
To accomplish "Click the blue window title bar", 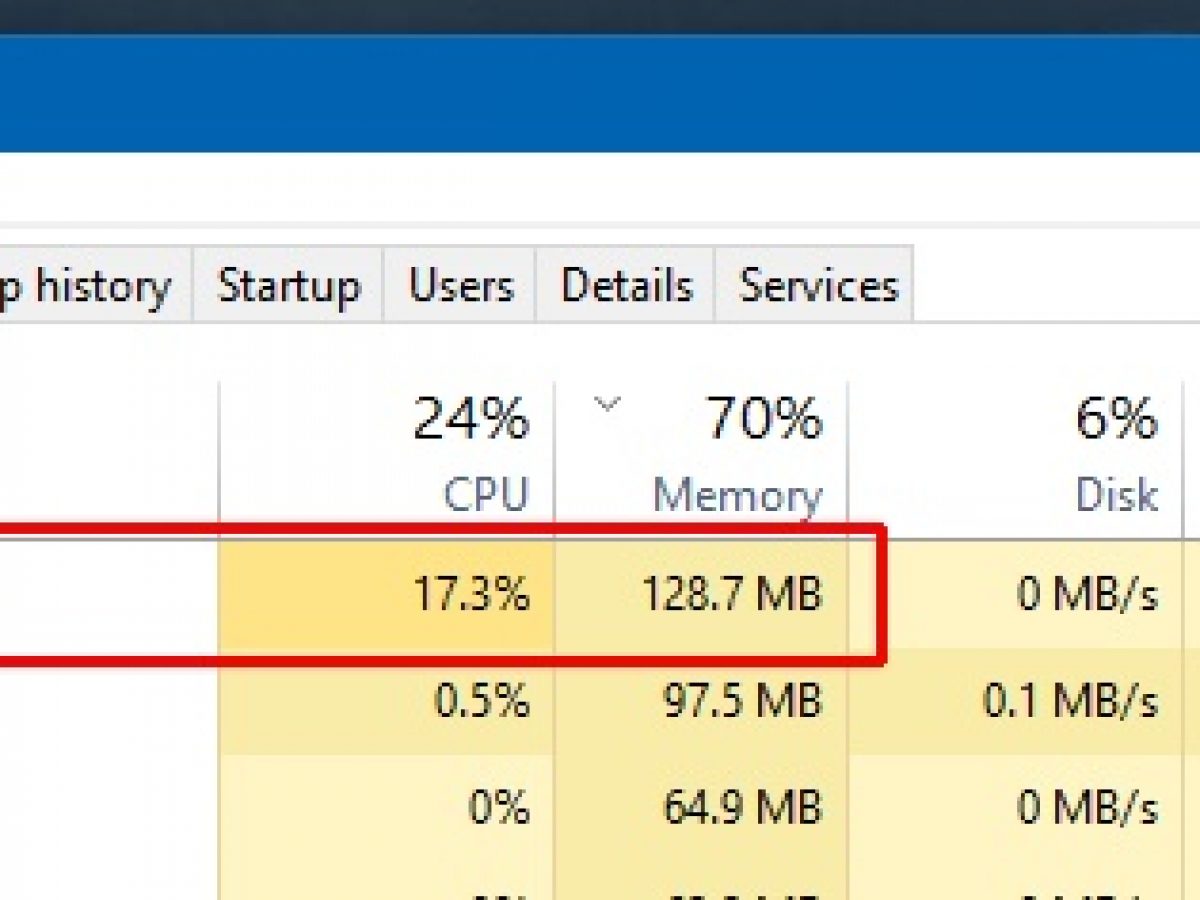I will pos(600,95).
